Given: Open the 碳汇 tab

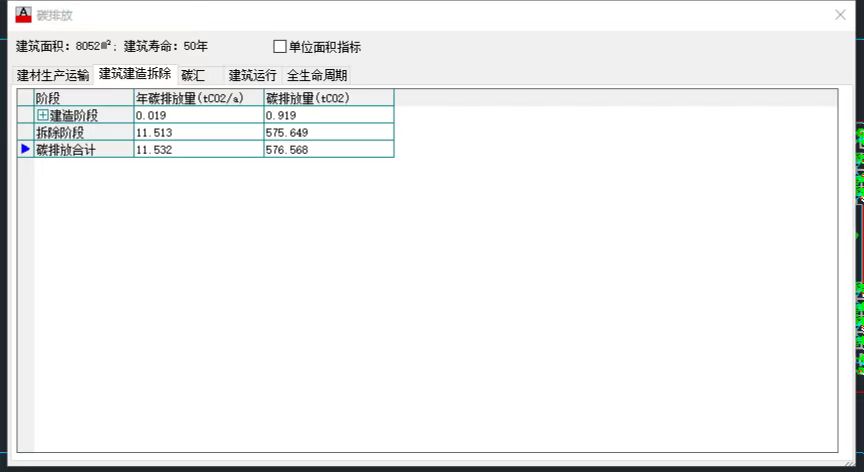Looking at the screenshot, I should click(x=193, y=75).
